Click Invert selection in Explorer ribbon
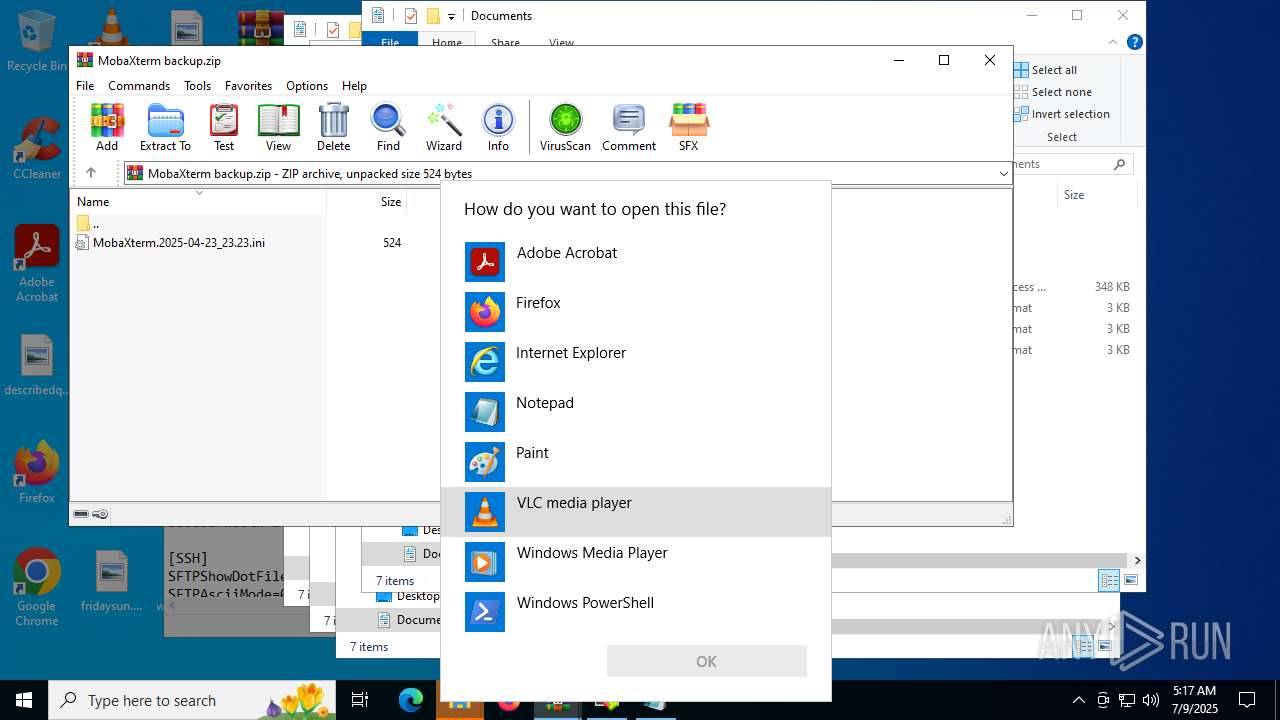 1062,114
